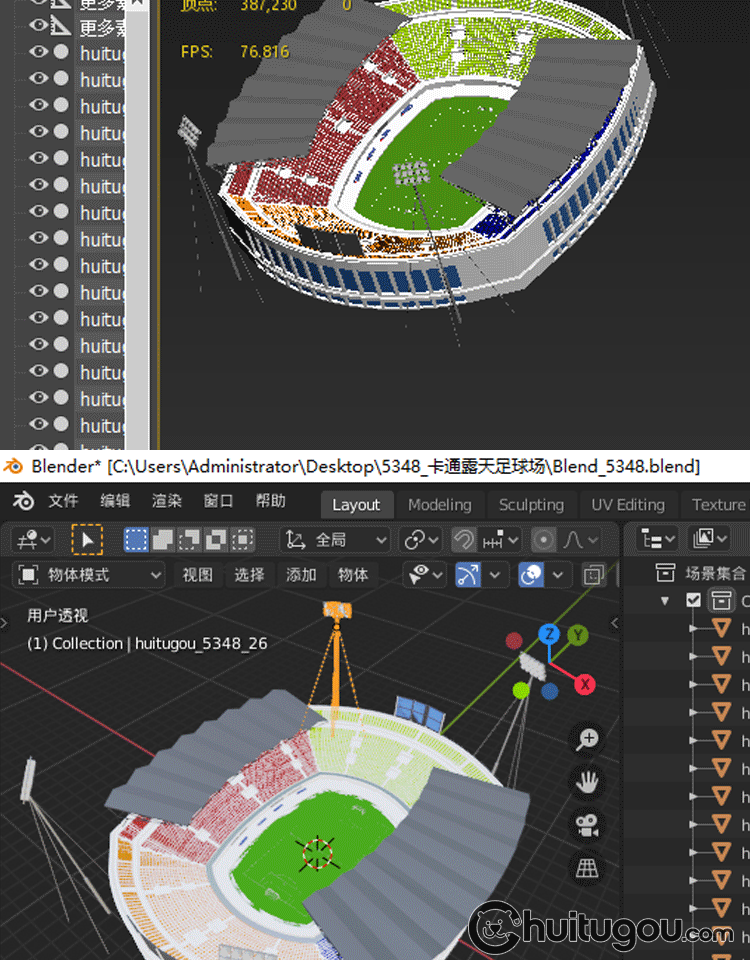The height and width of the screenshot is (960, 750).
Task: Toggle the eye icon in the top outliner row
Action: [x=38, y=25]
